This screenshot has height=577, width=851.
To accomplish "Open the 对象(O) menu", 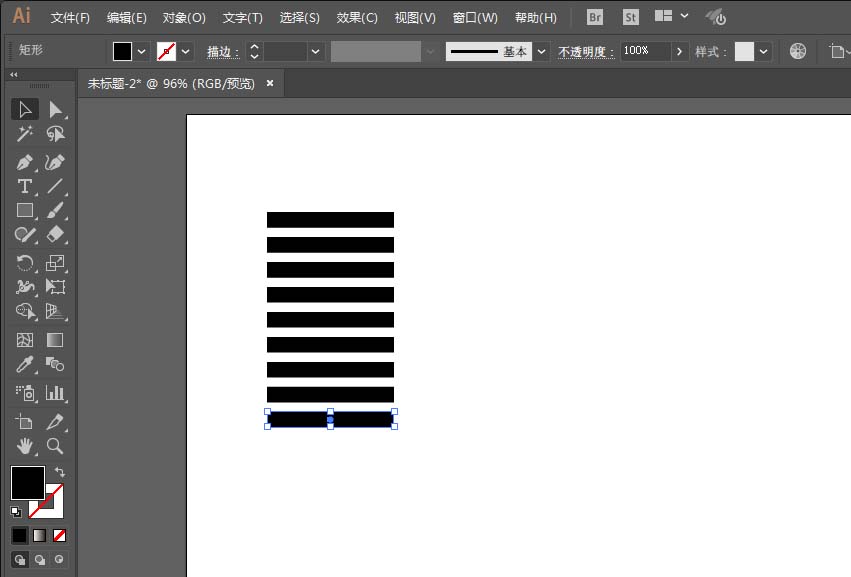I will point(184,18).
